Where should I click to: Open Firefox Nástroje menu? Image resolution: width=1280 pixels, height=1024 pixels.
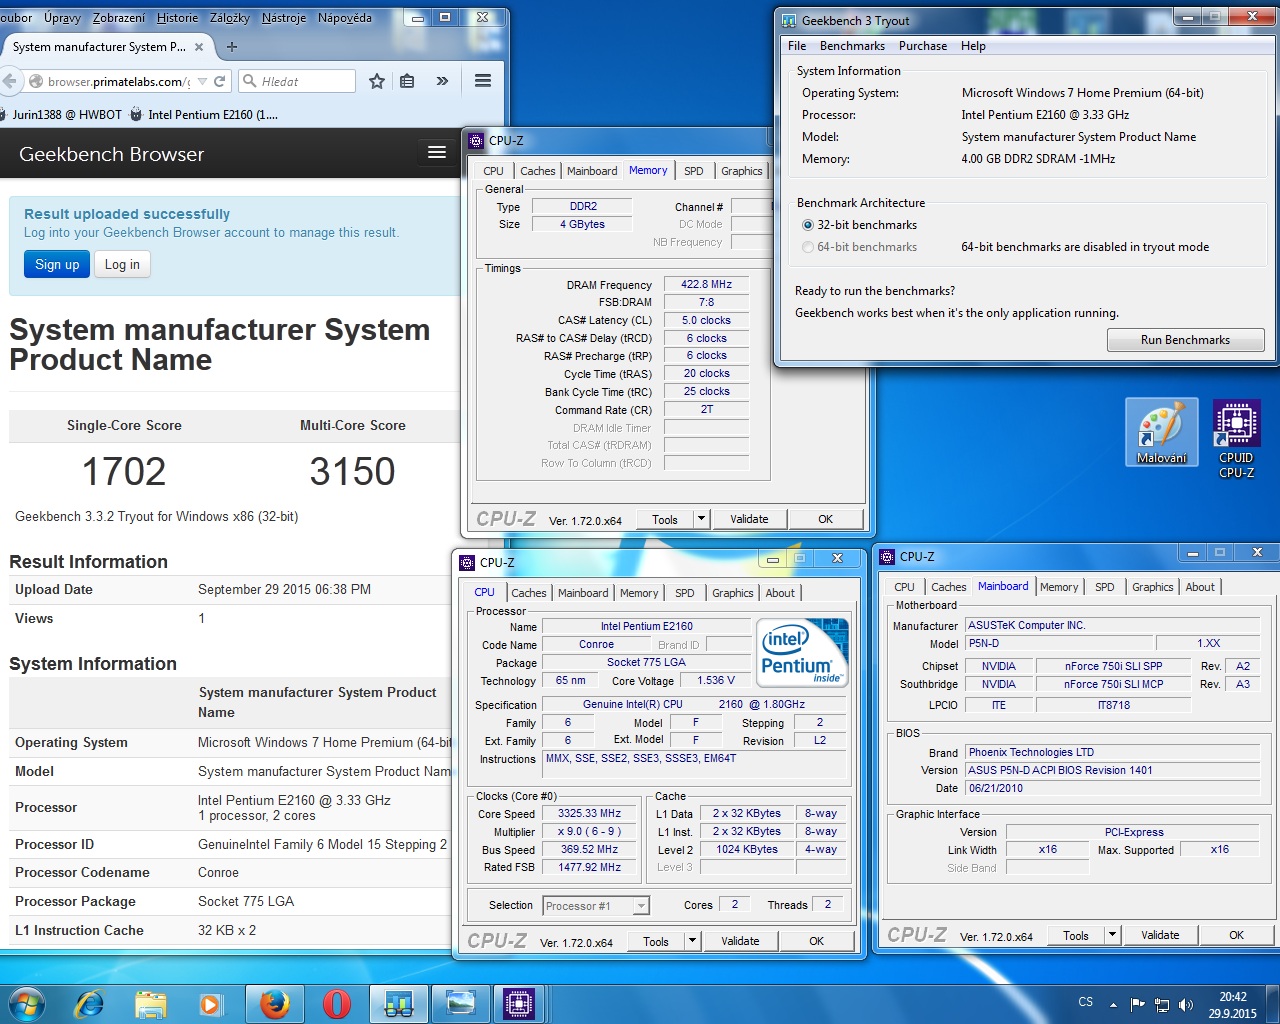[284, 18]
